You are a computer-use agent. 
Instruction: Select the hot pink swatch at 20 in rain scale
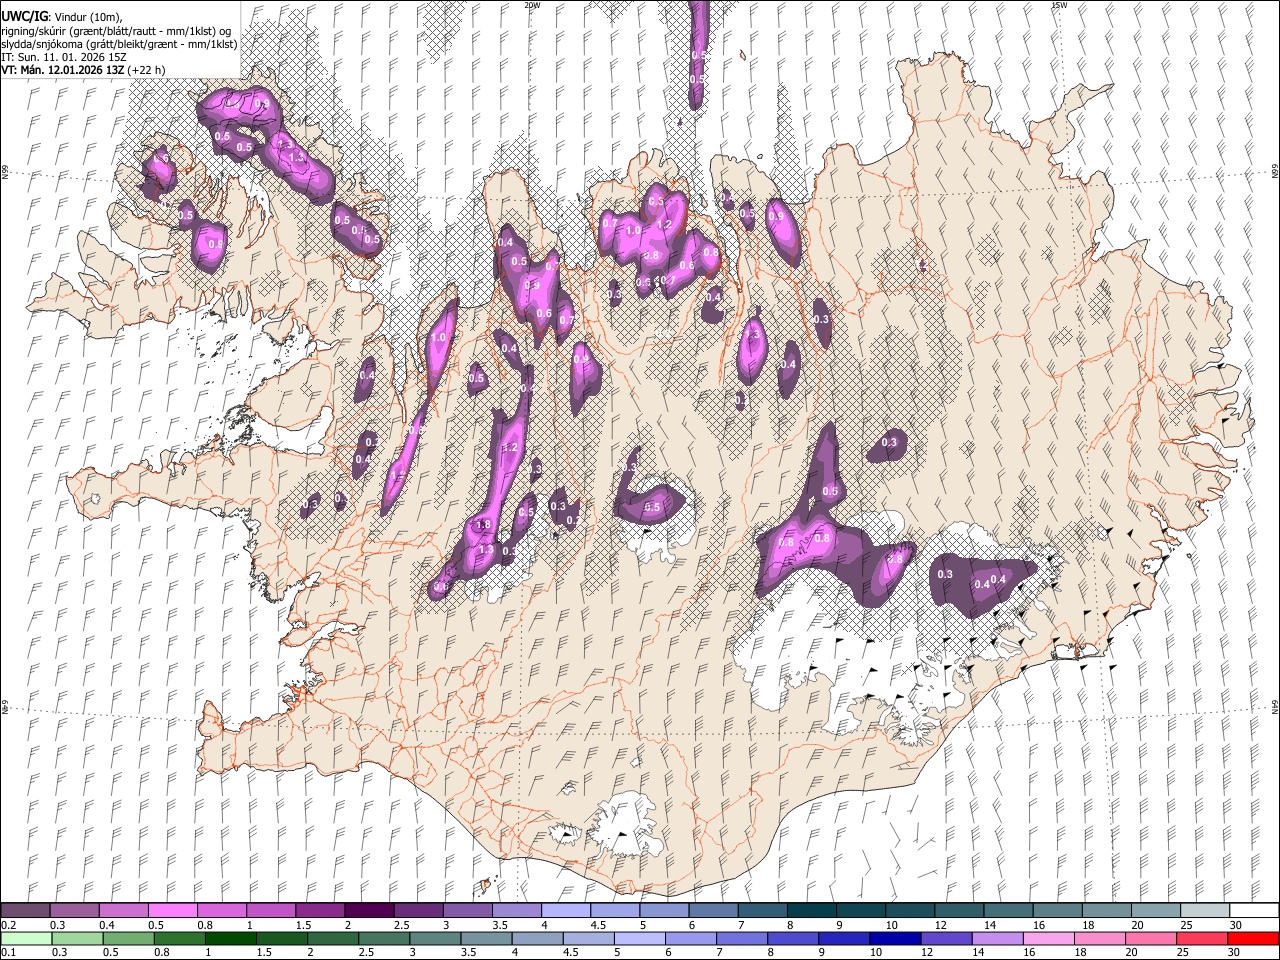(x=1150, y=938)
